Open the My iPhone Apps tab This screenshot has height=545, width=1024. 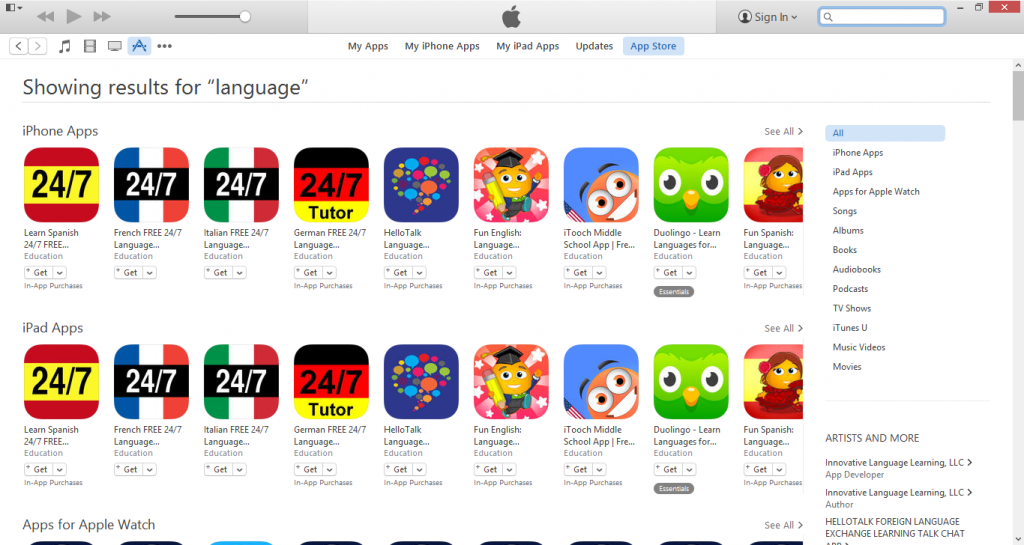[x=442, y=46]
